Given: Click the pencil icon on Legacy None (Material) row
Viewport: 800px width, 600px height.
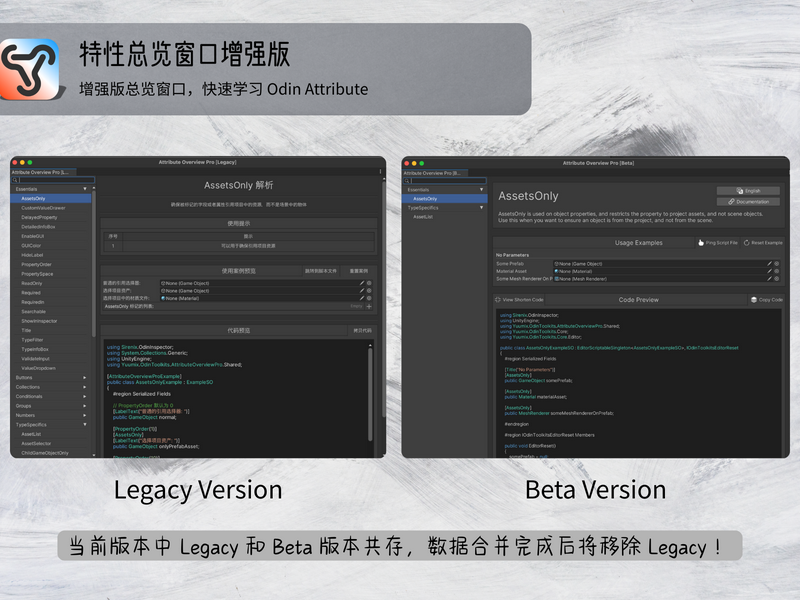Looking at the screenshot, I should 362,298.
